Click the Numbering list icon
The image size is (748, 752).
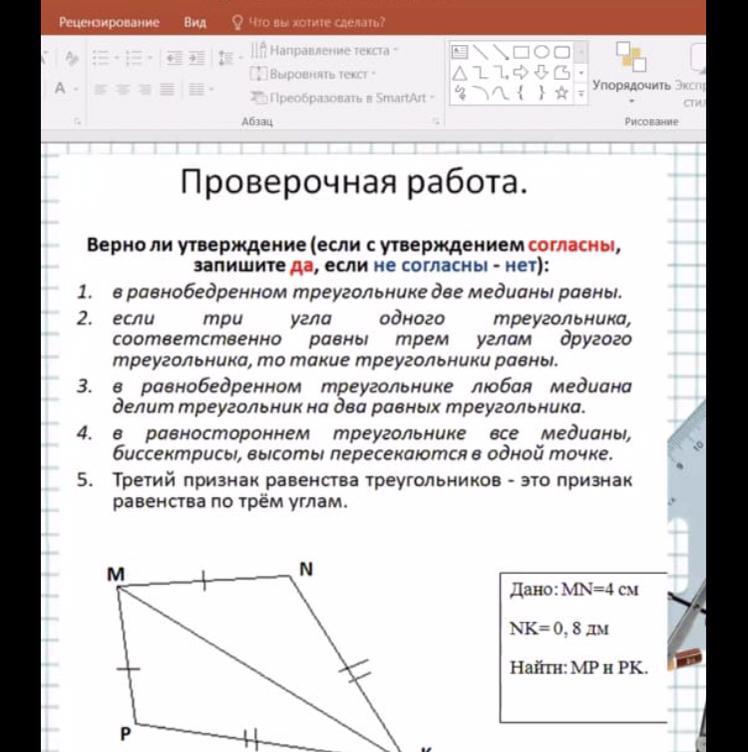tap(134, 58)
